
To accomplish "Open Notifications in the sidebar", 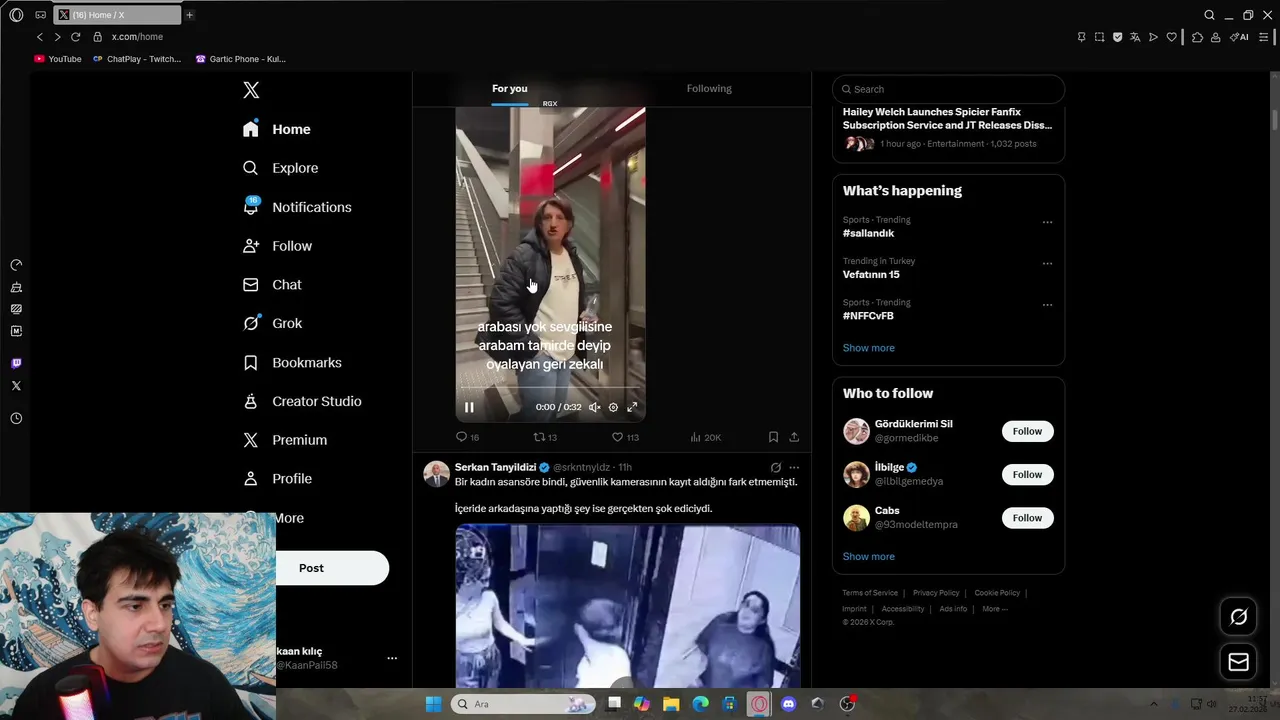I will 297,207.
